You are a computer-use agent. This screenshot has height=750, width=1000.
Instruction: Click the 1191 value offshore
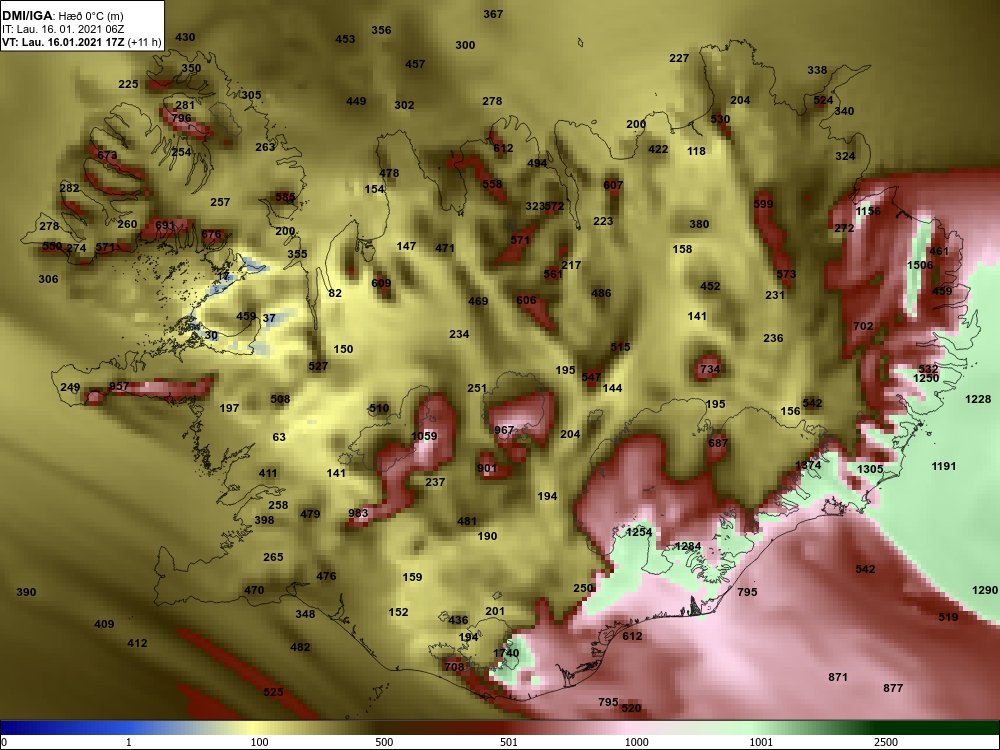click(944, 466)
